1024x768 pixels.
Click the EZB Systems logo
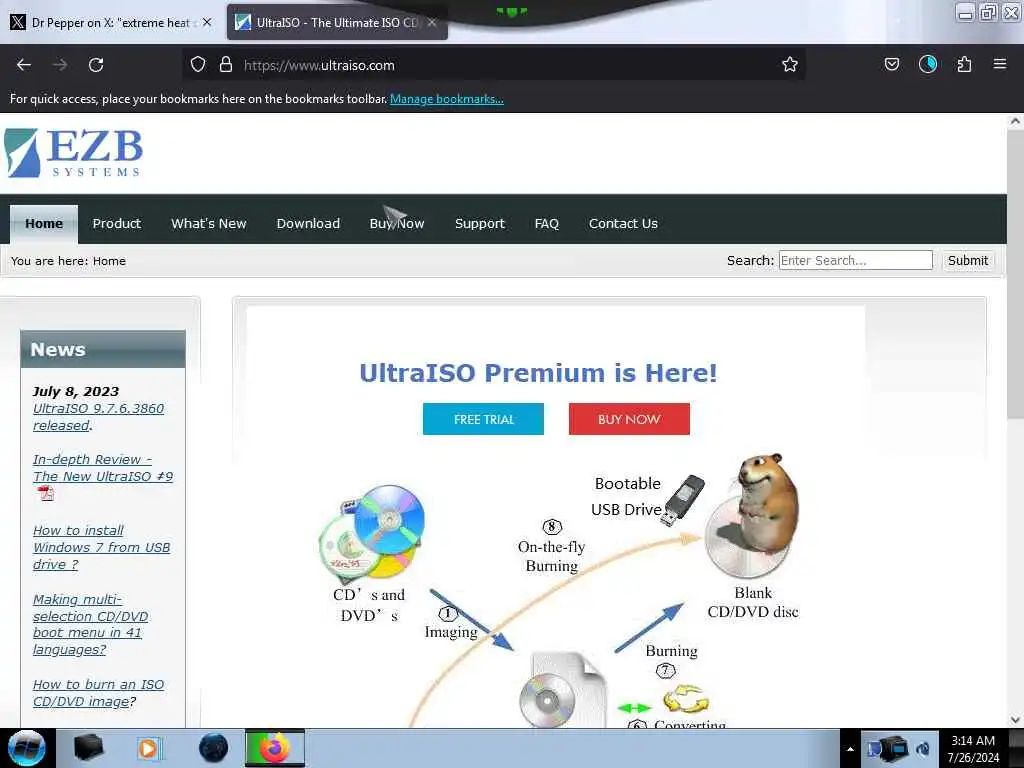(x=73, y=153)
